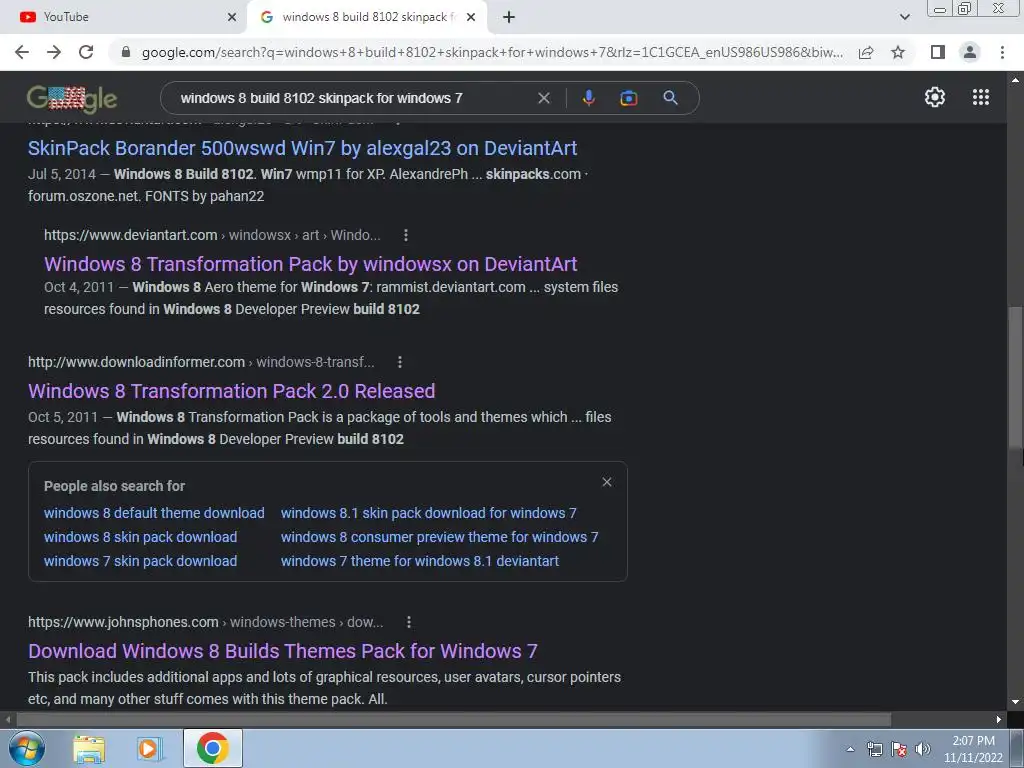Open the Google apps grid
Viewport: 1024px width, 768px height.
click(x=981, y=97)
